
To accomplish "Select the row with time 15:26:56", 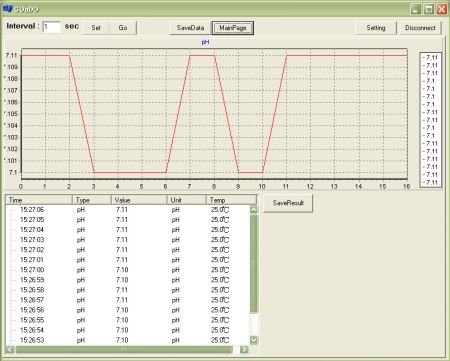I will tap(128, 310).
